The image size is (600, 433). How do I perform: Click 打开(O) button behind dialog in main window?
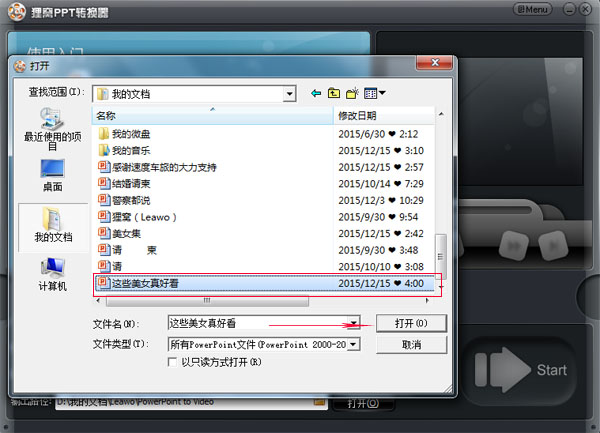coord(363,404)
